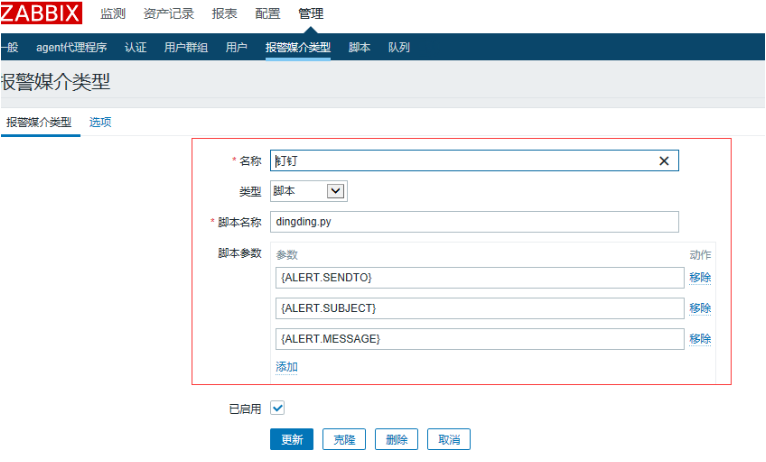This screenshot has height=462, width=766.
Task: Remove the {ALERT.SUBJECT} parameter
Action: tap(700, 308)
